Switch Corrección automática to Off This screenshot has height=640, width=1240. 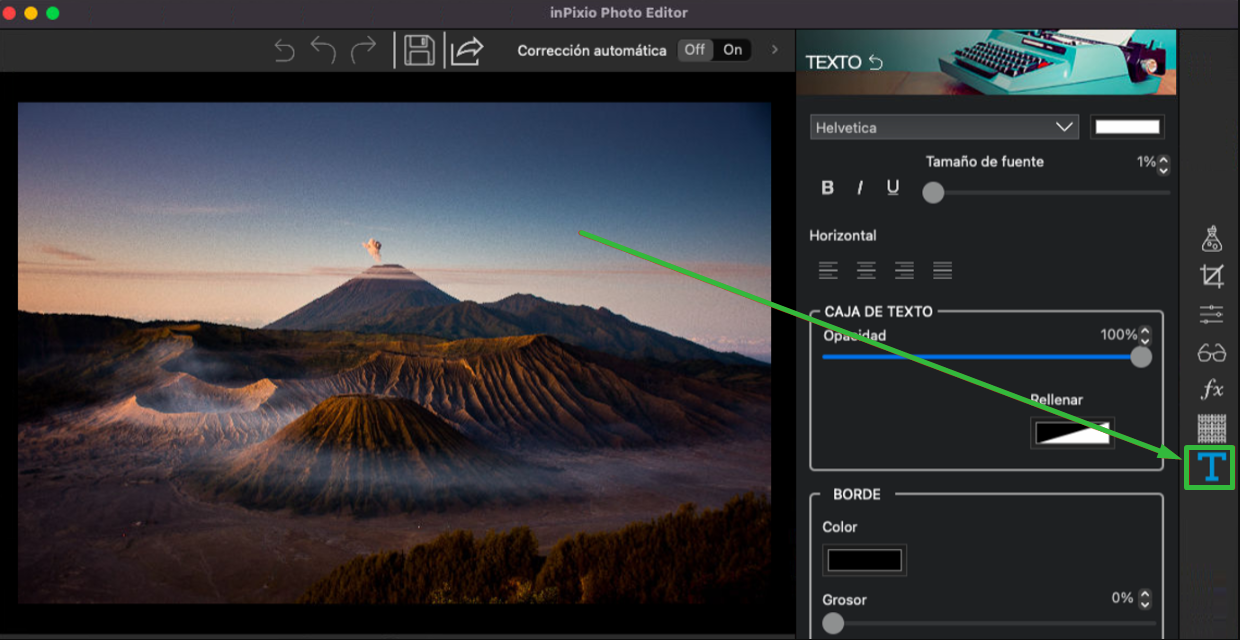pos(695,50)
